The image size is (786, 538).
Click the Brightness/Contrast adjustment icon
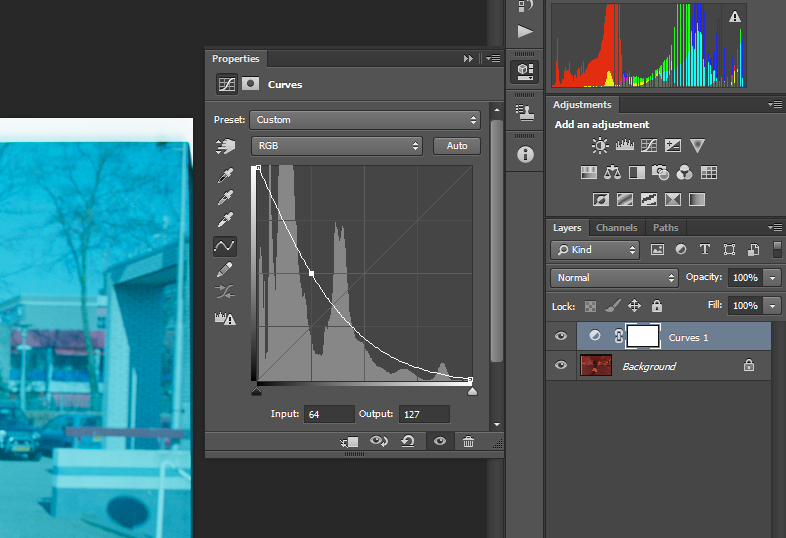(x=599, y=146)
